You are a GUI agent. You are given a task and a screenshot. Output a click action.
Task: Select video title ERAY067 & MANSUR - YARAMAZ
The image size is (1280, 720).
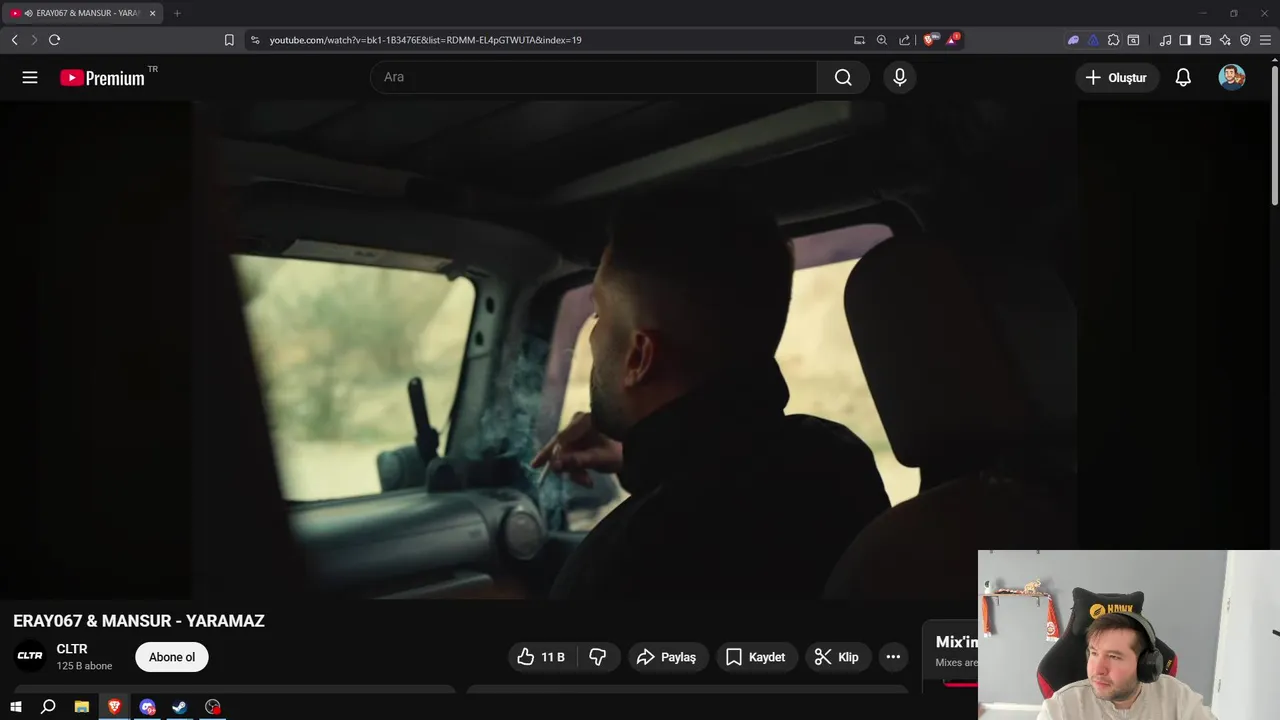tap(139, 621)
